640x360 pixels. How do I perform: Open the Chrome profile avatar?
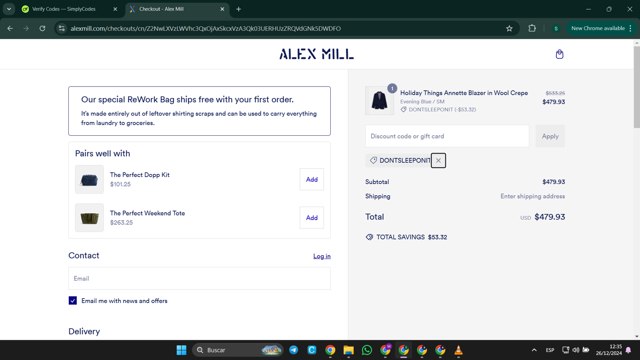coord(556,29)
